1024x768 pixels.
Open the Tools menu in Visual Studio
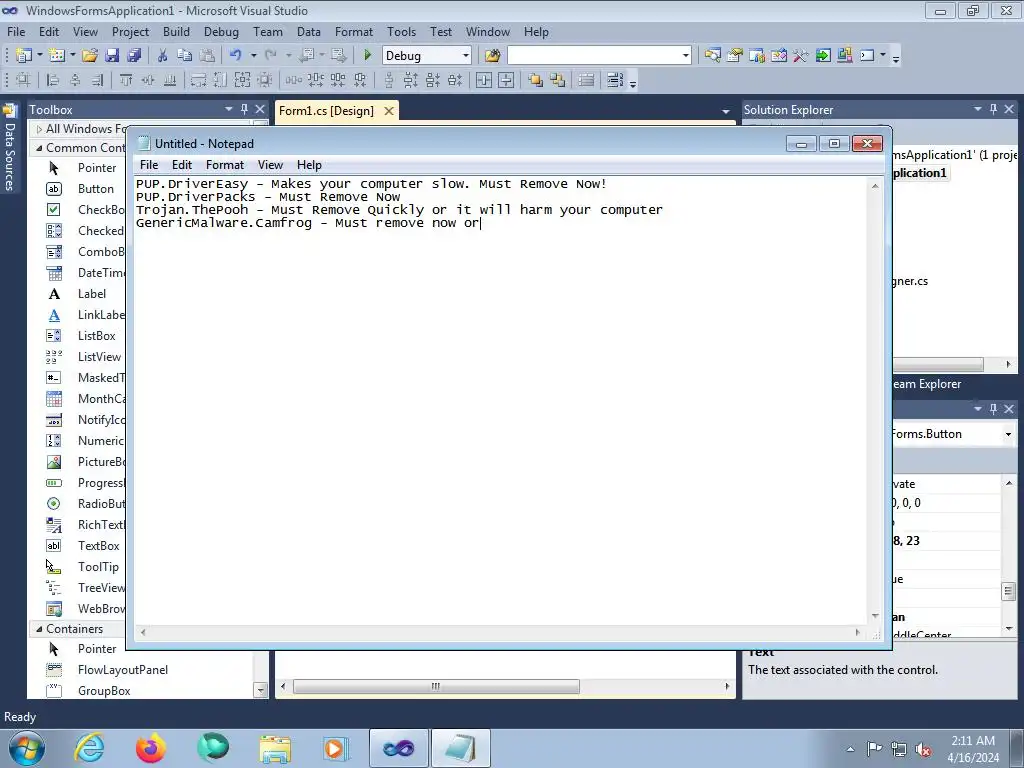click(401, 31)
